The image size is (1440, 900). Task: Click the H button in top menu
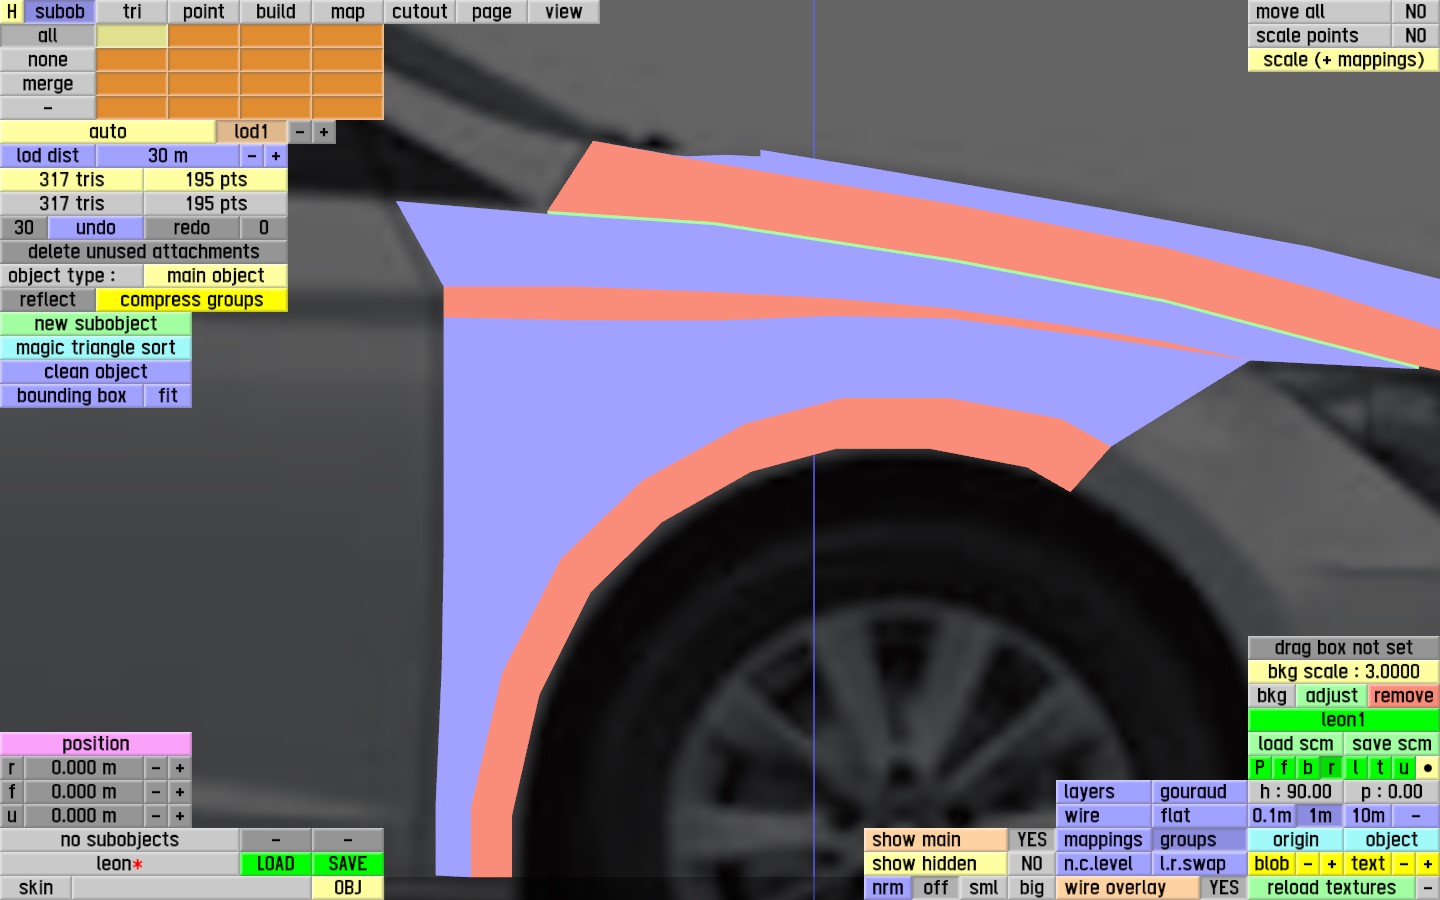tap(12, 12)
